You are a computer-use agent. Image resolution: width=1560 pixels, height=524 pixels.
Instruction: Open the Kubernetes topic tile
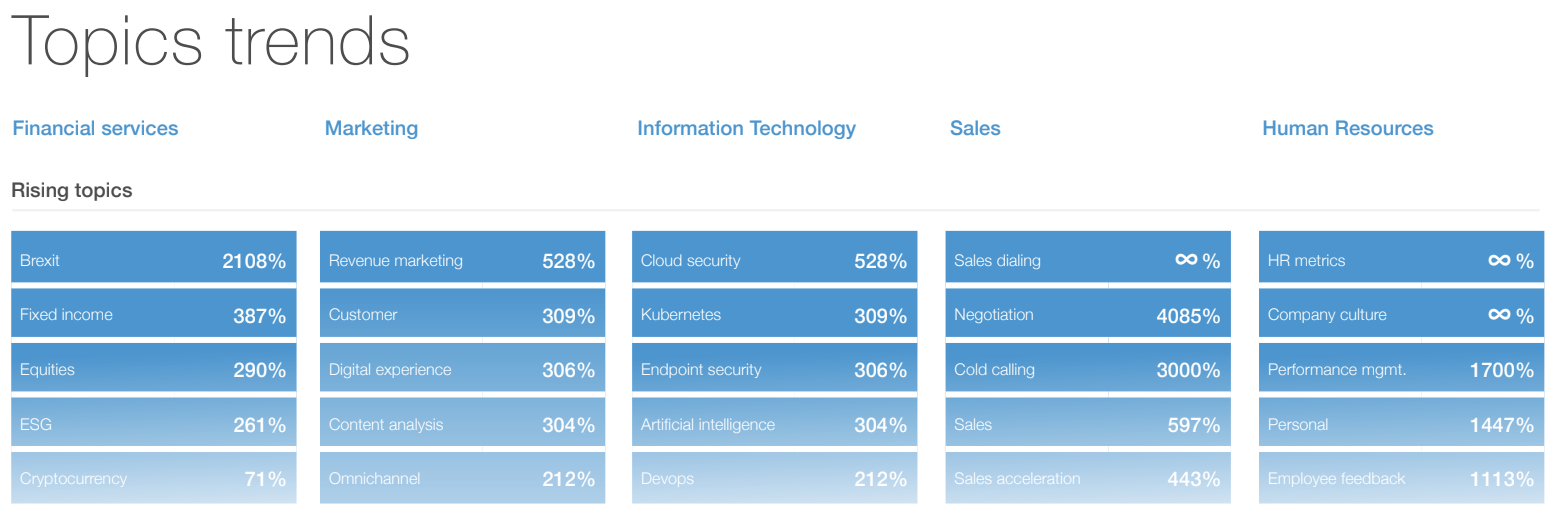(774, 315)
